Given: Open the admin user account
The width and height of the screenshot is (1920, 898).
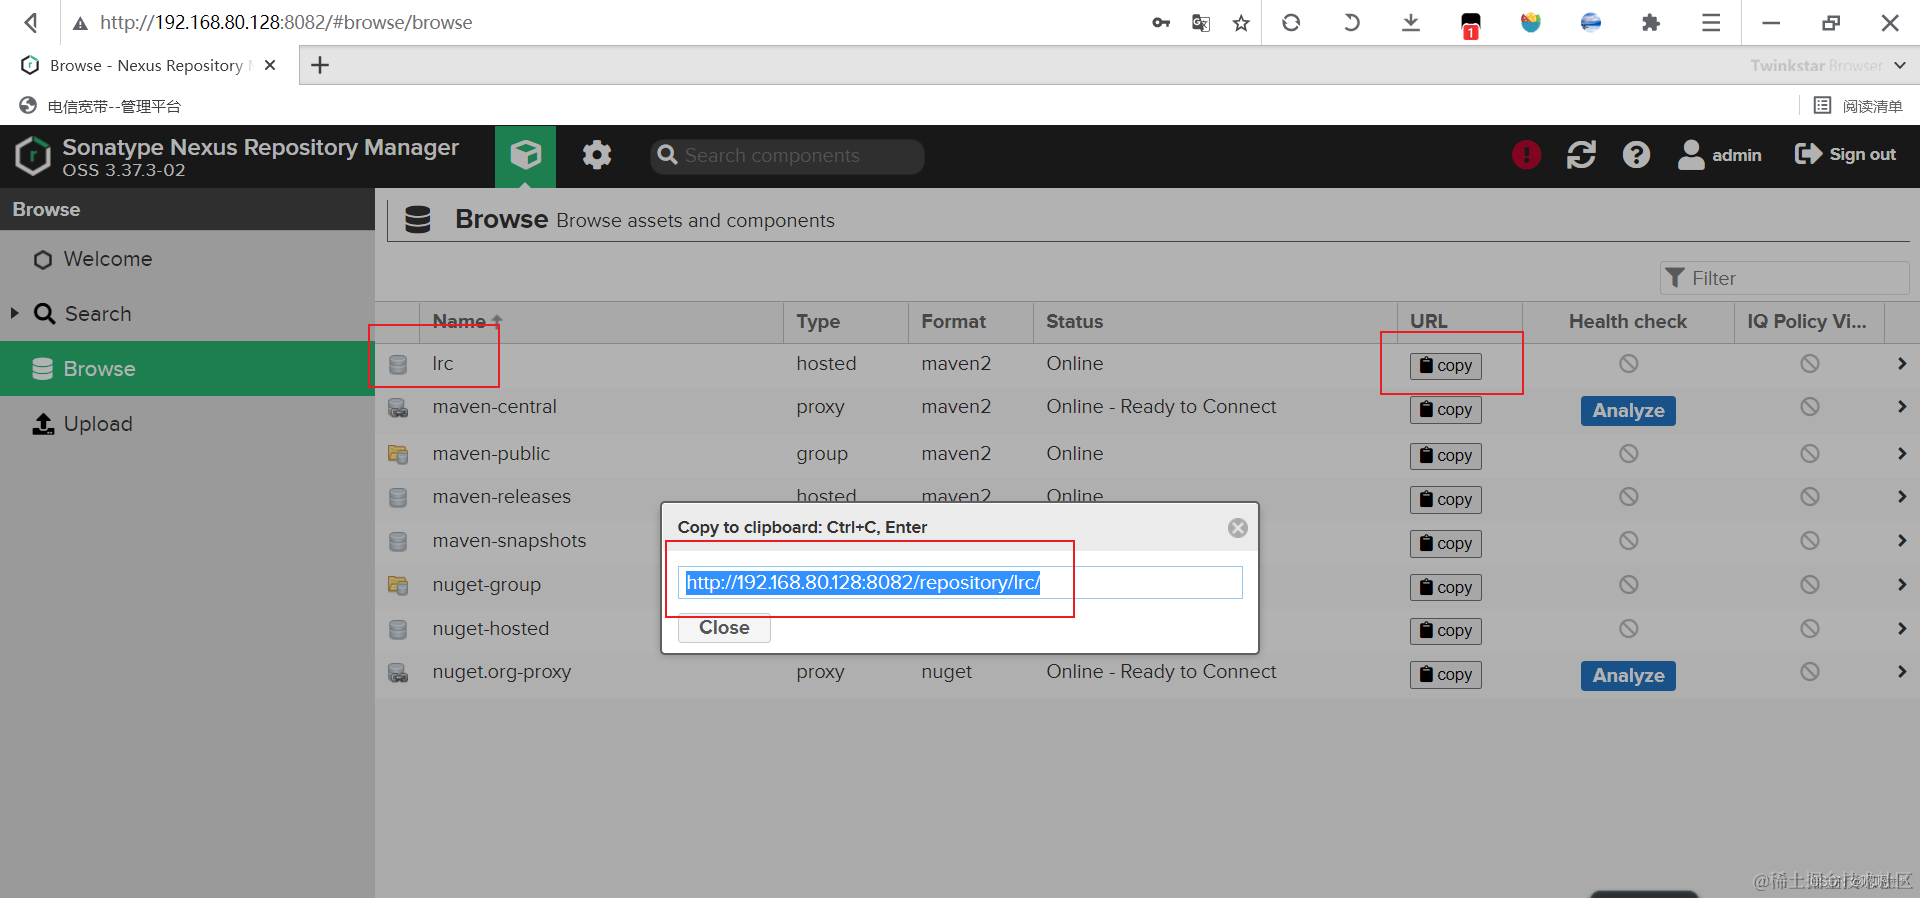Looking at the screenshot, I should tap(1720, 155).
